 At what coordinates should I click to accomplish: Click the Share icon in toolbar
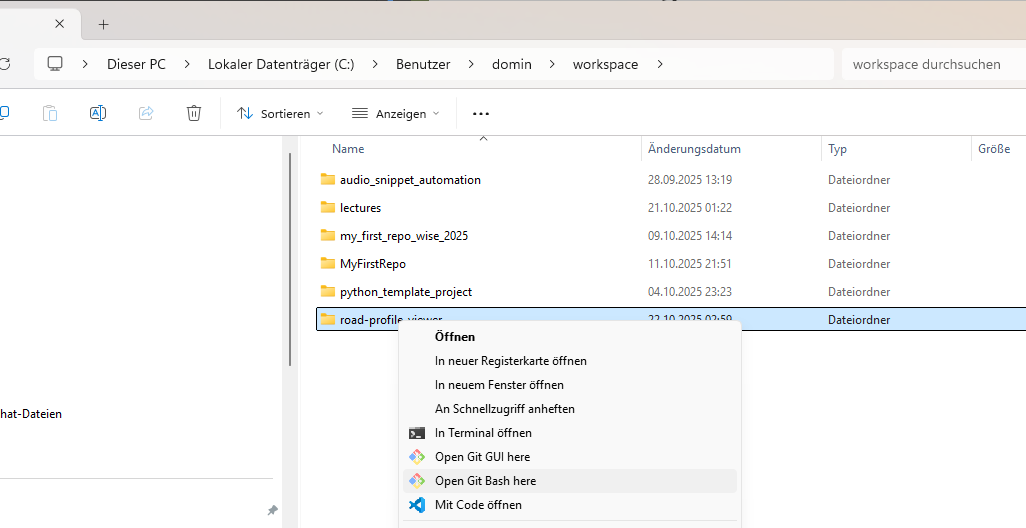coord(146,113)
